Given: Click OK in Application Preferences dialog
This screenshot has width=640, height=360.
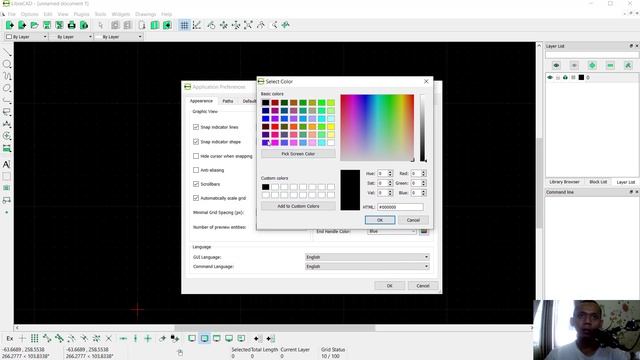Looking at the screenshot, I should (x=389, y=286).
